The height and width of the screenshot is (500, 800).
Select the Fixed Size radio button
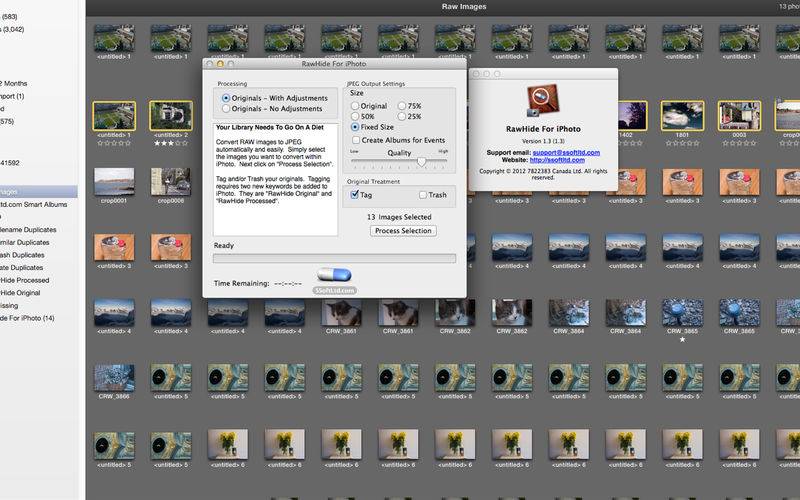tap(355, 127)
